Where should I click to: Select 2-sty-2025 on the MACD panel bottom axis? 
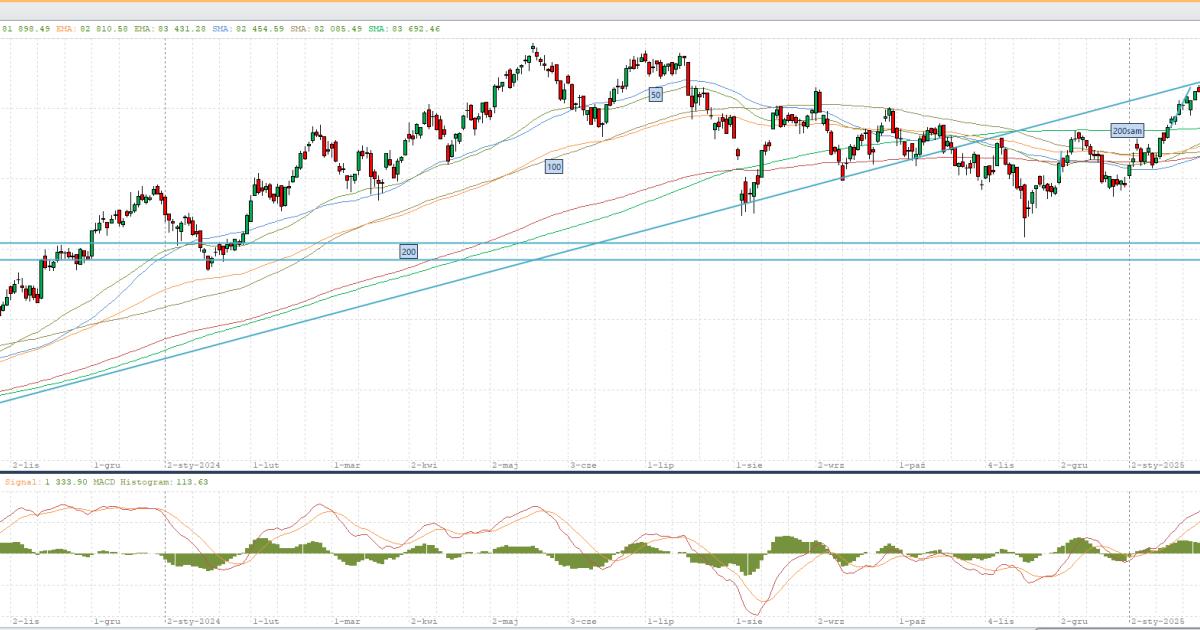[1157, 621]
